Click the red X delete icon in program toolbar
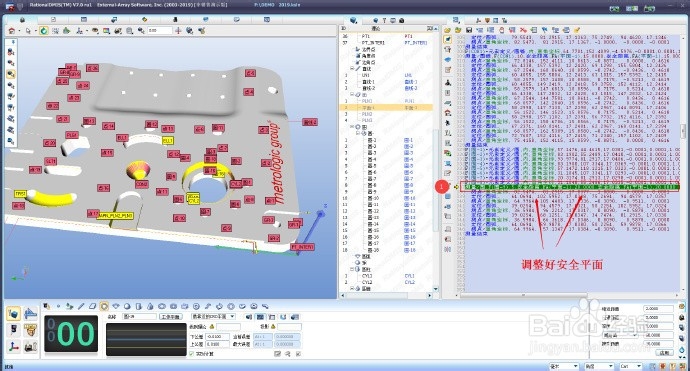Image resolution: width=690 pixels, height=371 pixels. pyautogui.click(x=523, y=30)
